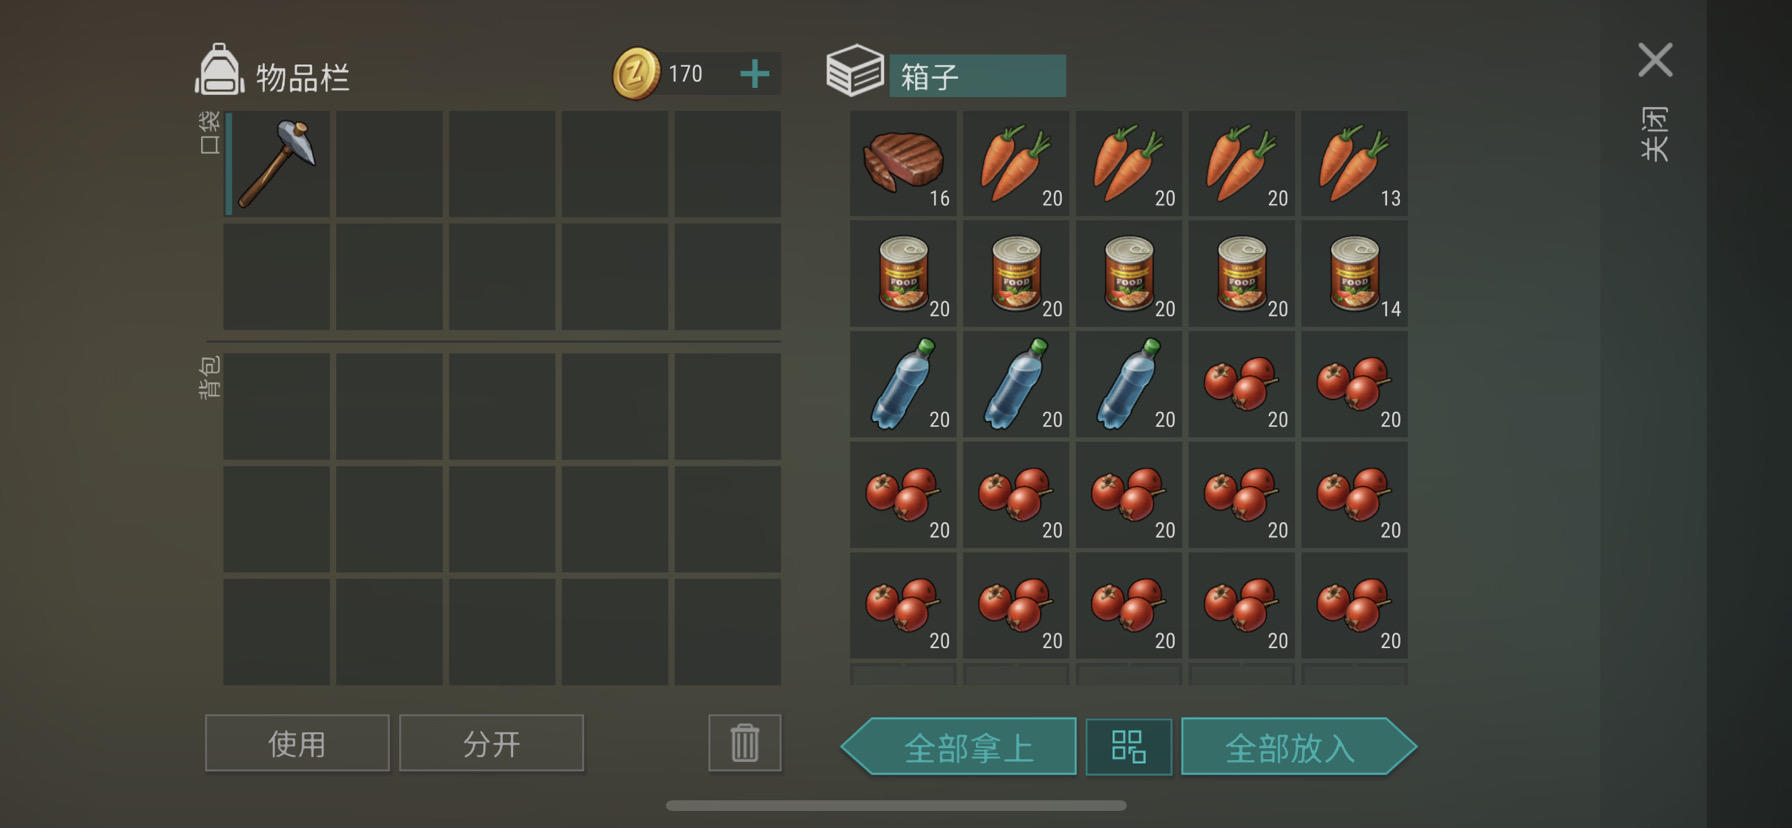Select the pickaxe in the pocket slot

coord(277,164)
